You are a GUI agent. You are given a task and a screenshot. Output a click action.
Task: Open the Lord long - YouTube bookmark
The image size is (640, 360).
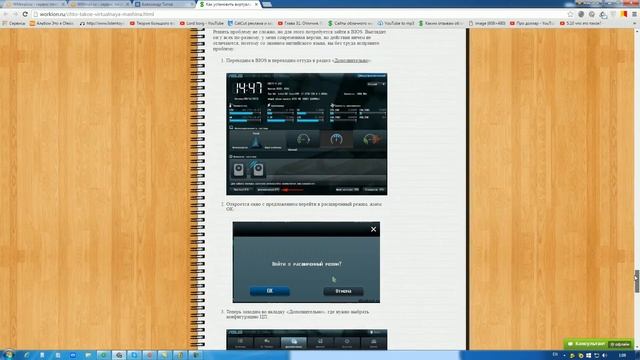click(x=202, y=24)
